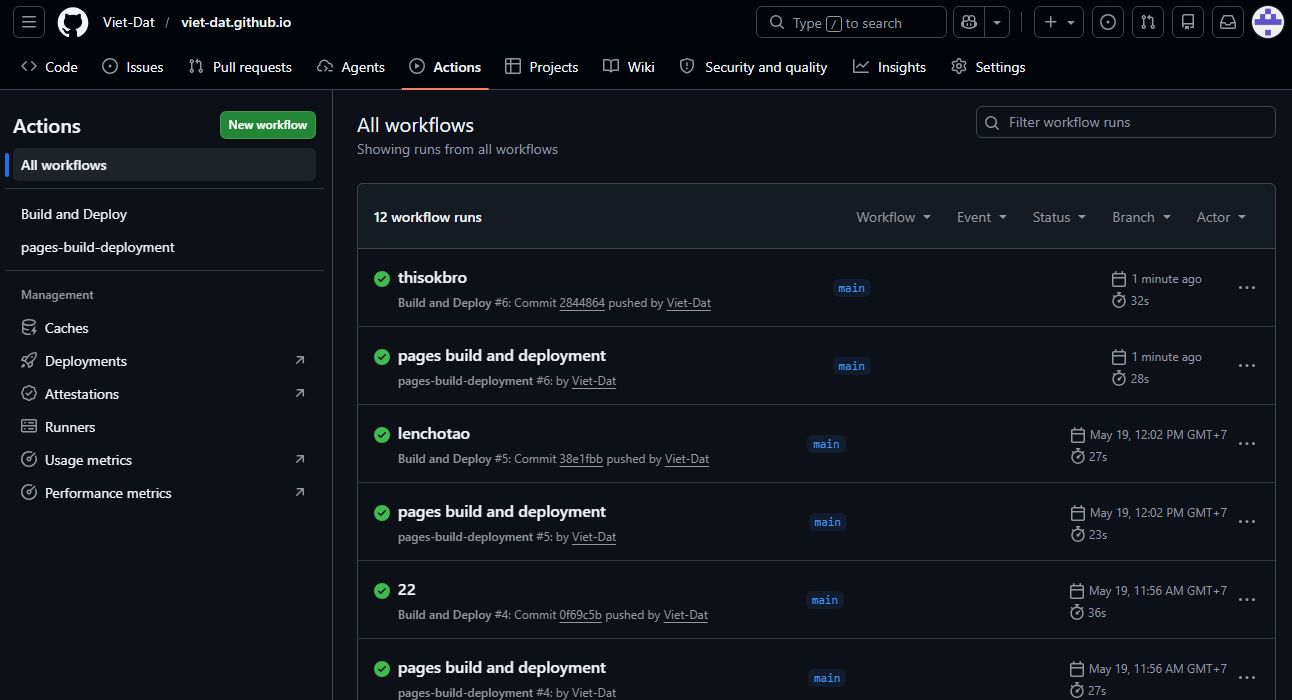Expand the Status filter dropdown
This screenshot has height=700, width=1292.
coord(1059,217)
